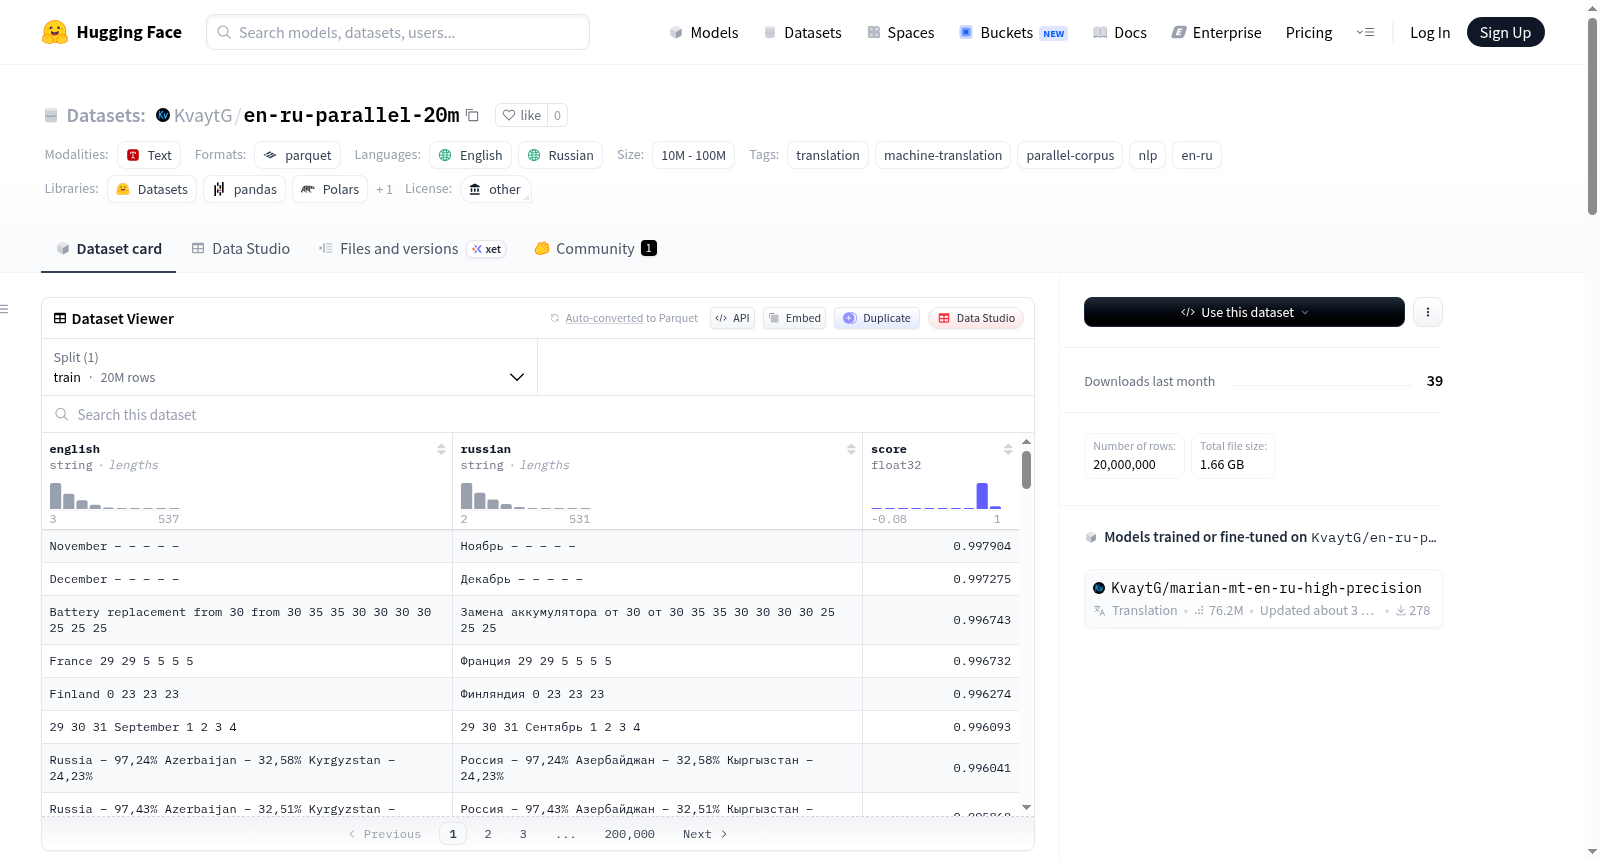This screenshot has width=1600, height=861.
Task: Filter by parquet format tag
Action: [297, 155]
